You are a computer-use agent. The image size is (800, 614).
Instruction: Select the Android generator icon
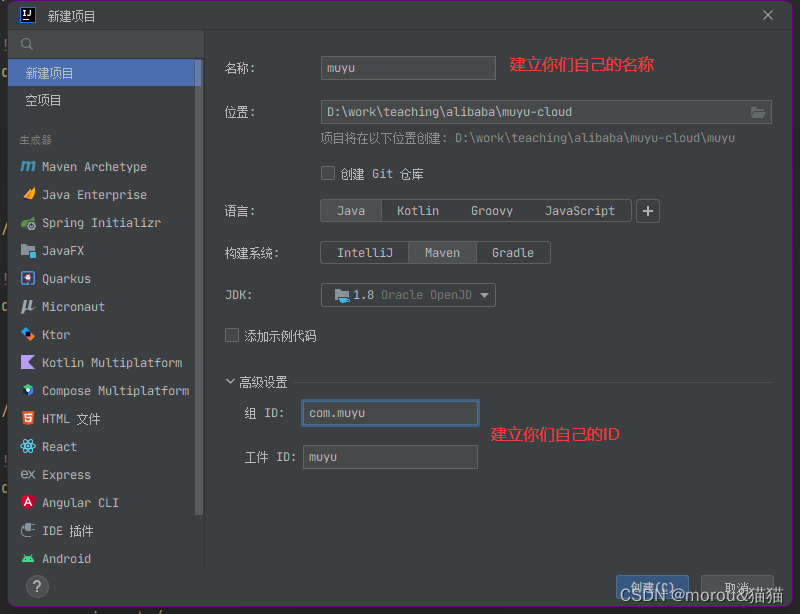coord(28,558)
